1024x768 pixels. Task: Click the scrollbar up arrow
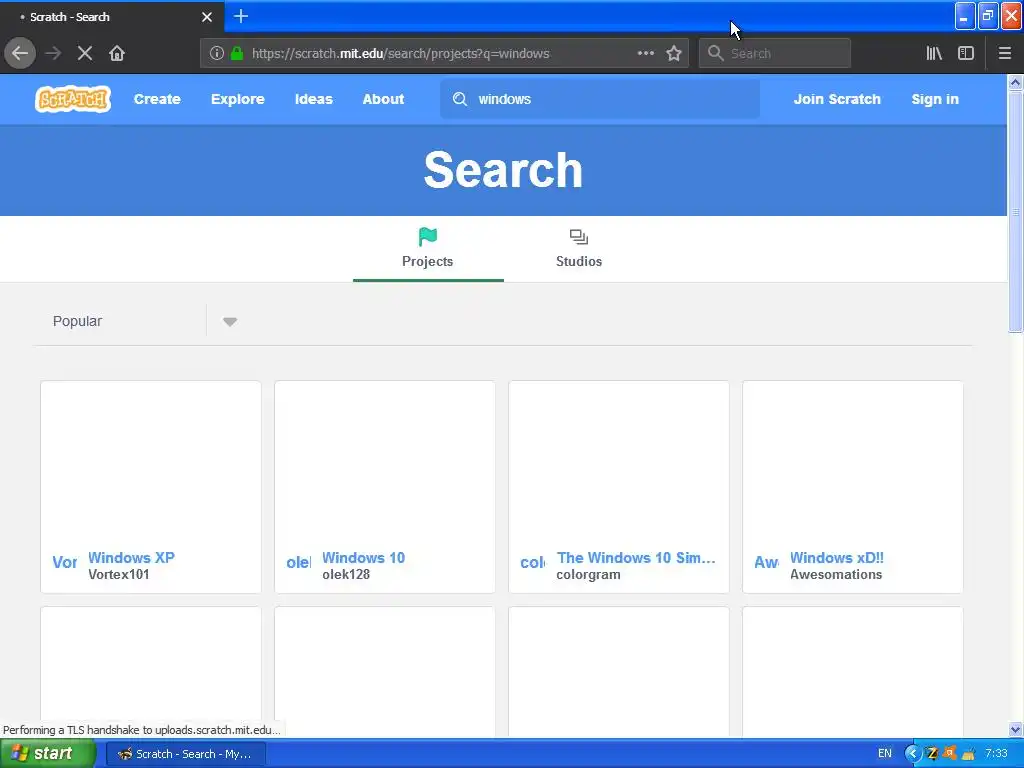1015,82
